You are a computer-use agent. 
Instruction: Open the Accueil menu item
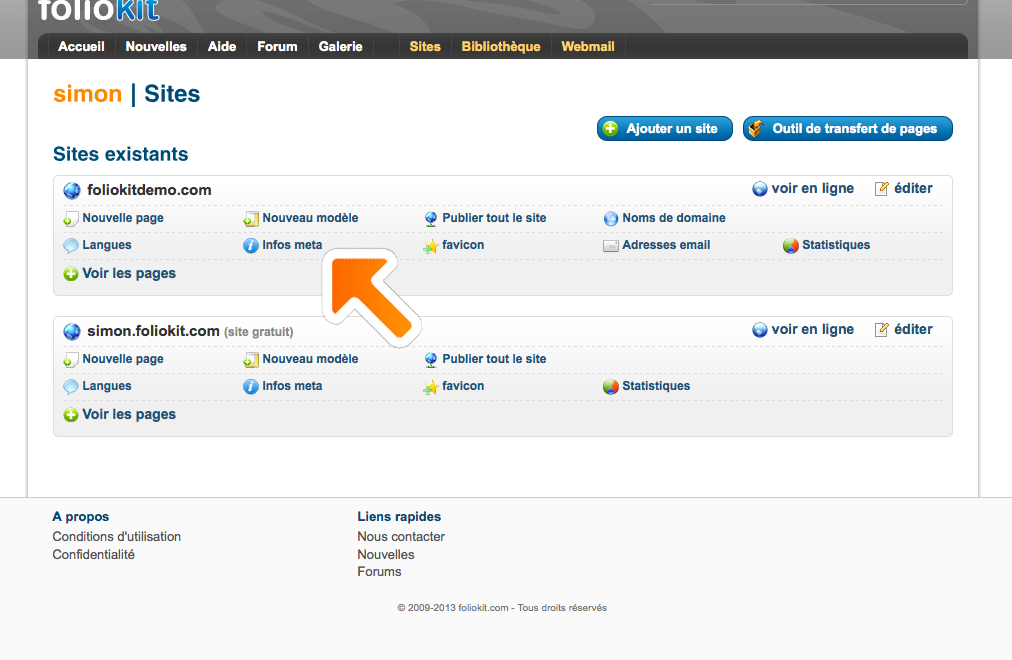pos(81,46)
